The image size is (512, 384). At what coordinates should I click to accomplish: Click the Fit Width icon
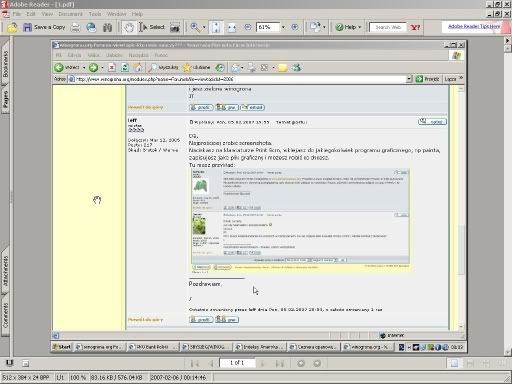232,27
